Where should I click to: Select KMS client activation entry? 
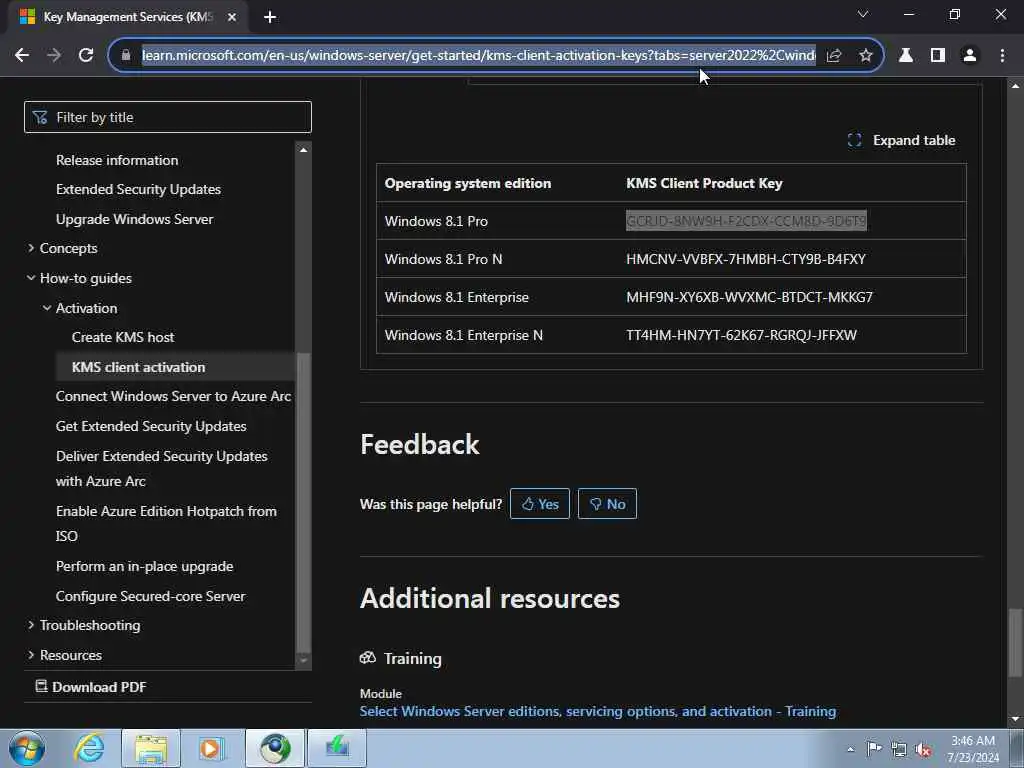click(138, 367)
